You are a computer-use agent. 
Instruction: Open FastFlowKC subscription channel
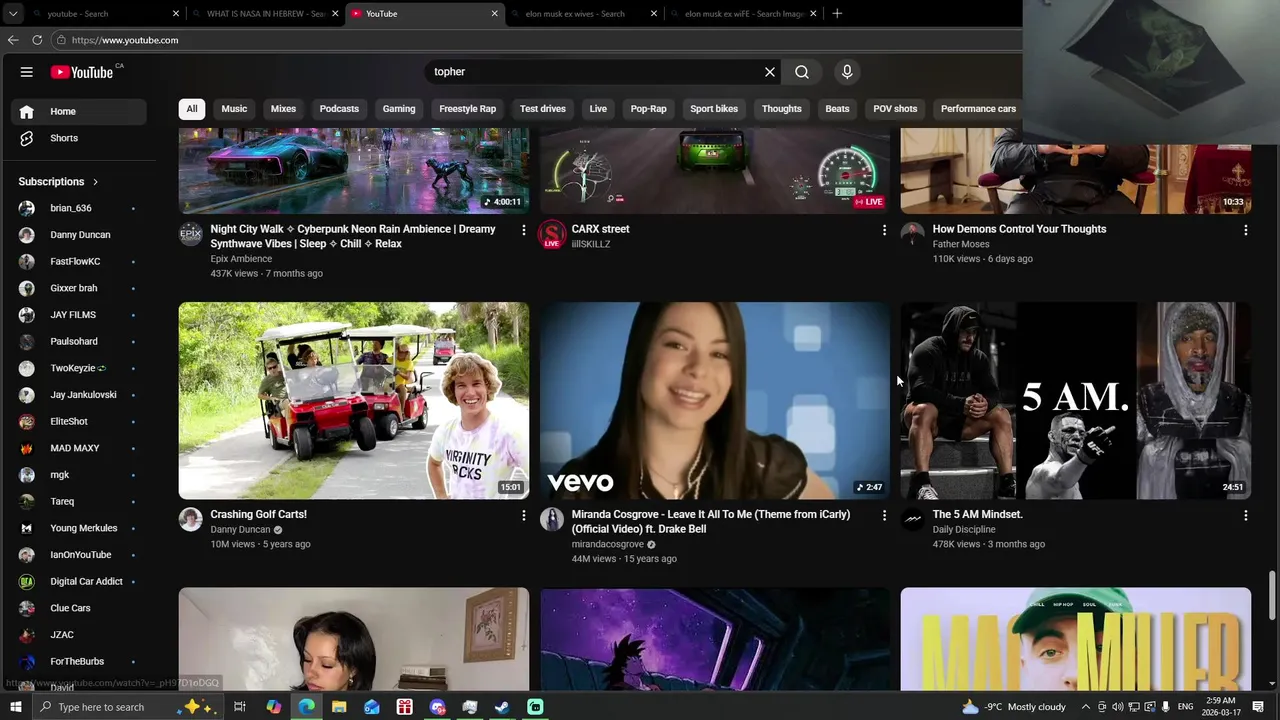pos(79,261)
